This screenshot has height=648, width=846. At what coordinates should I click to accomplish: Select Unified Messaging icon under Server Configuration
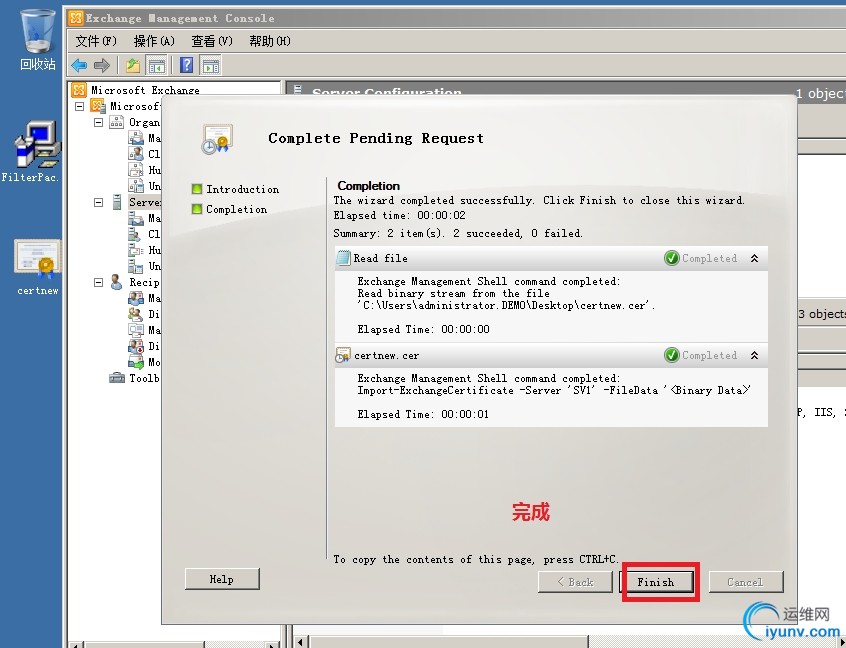[135, 265]
